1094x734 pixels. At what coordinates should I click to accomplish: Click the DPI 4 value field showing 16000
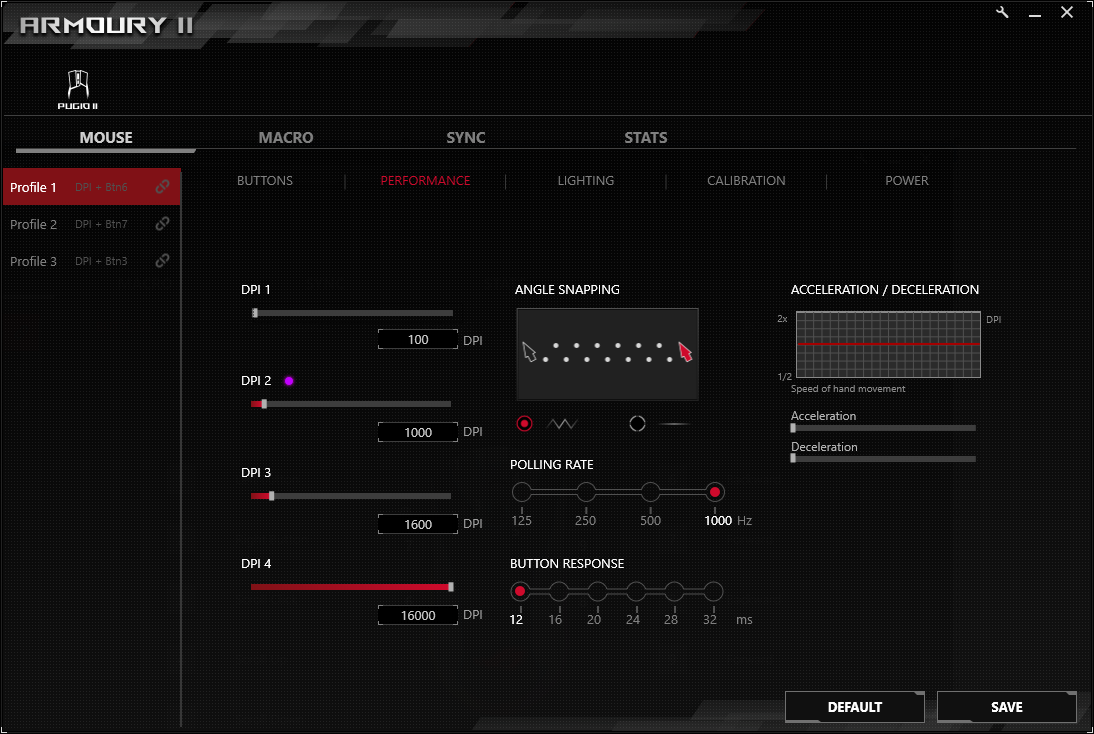point(418,615)
